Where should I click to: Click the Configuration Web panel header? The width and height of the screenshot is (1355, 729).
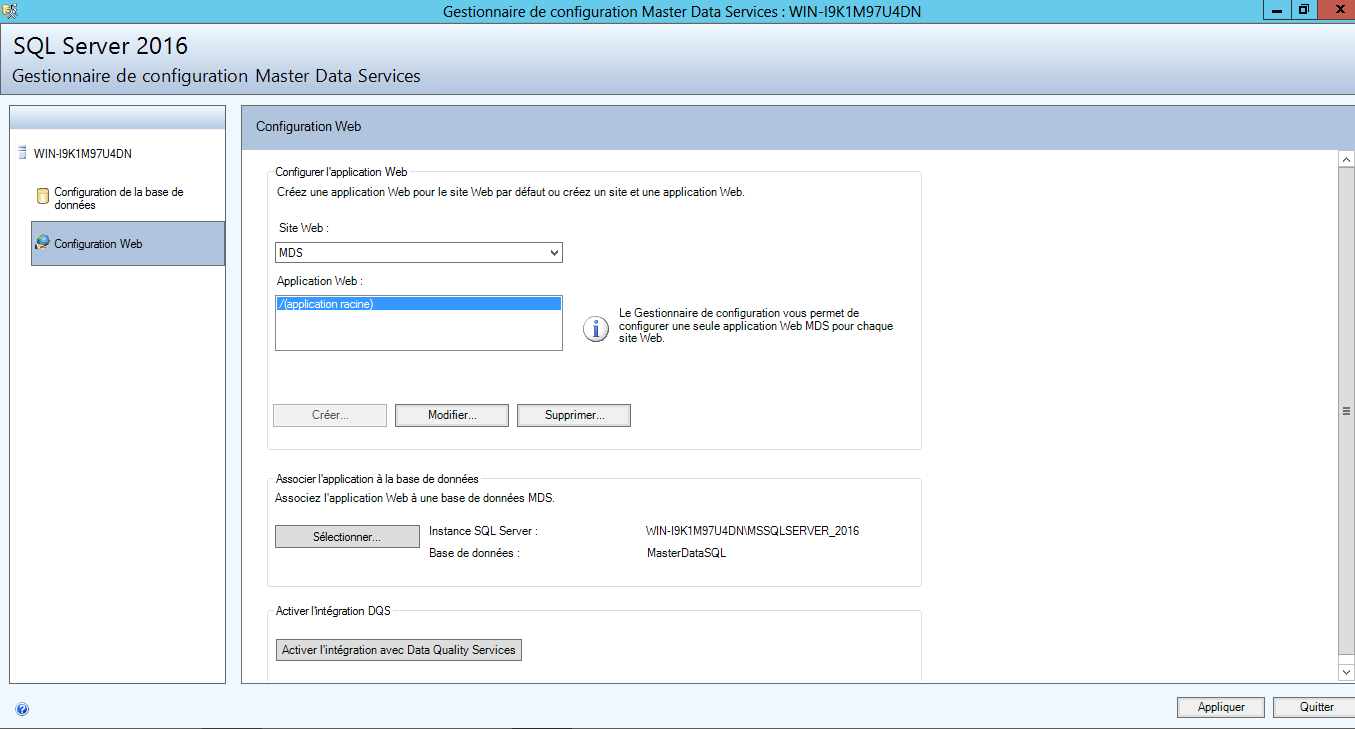point(798,127)
